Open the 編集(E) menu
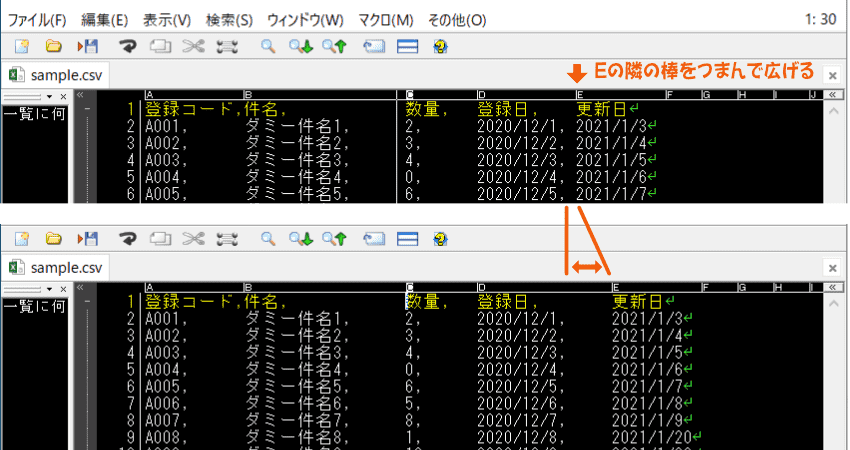Image resolution: width=850 pixels, height=450 pixels. point(105,20)
